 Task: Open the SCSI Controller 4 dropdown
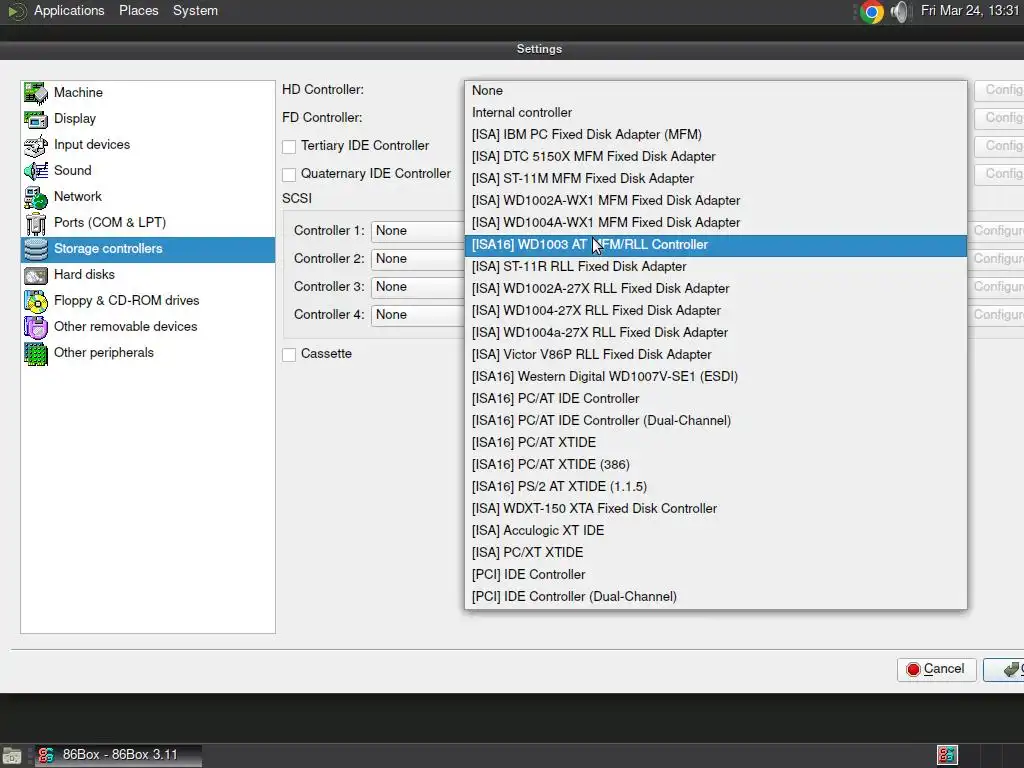[418, 315]
